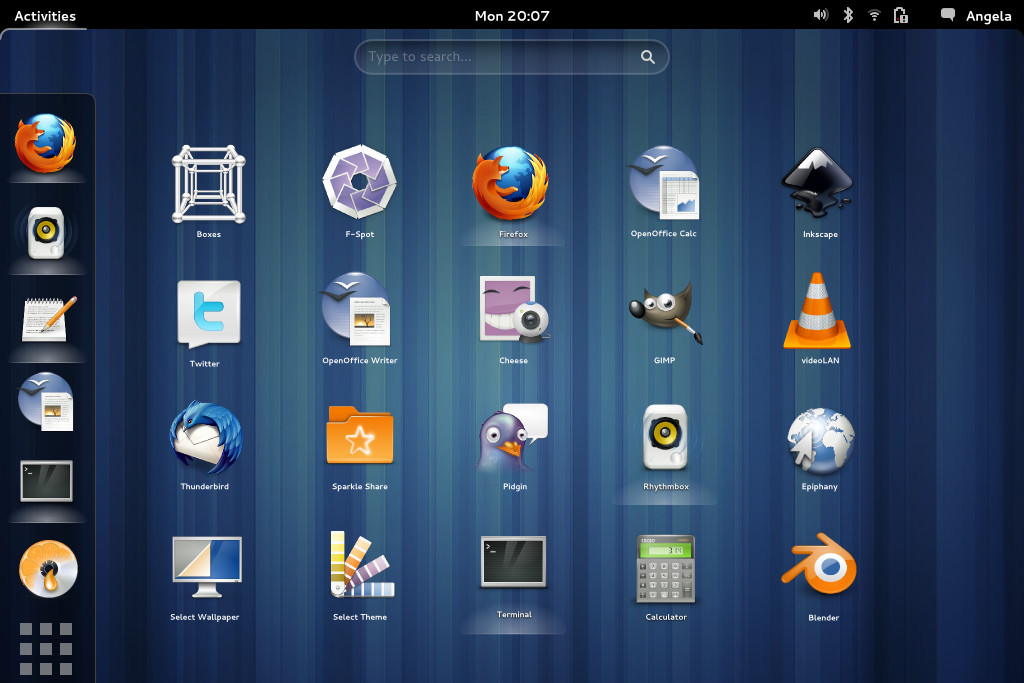Focus the Type to search field
The height and width of the screenshot is (683, 1024).
pos(511,57)
